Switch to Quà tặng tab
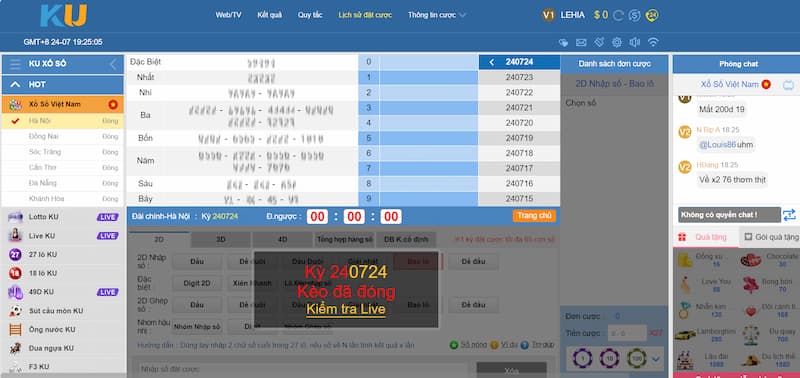This screenshot has height=378, width=800. pos(705,237)
